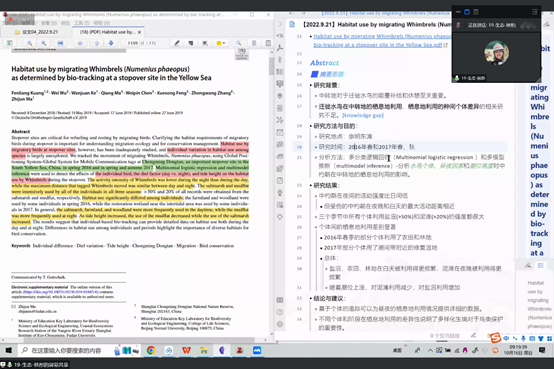Open WPS Office from the taskbar

pos(186,350)
